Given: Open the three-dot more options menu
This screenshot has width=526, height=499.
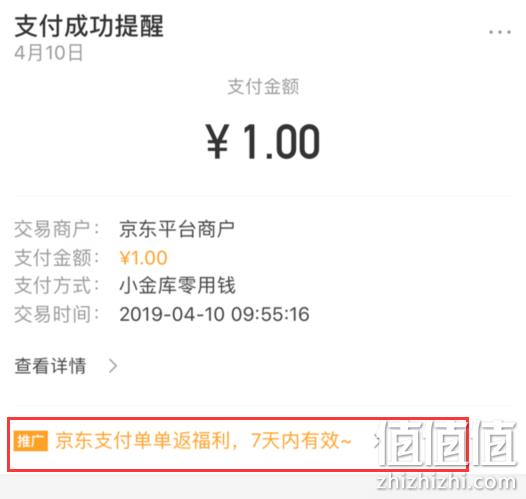Looking at the screenshot, I should [500, 33].
